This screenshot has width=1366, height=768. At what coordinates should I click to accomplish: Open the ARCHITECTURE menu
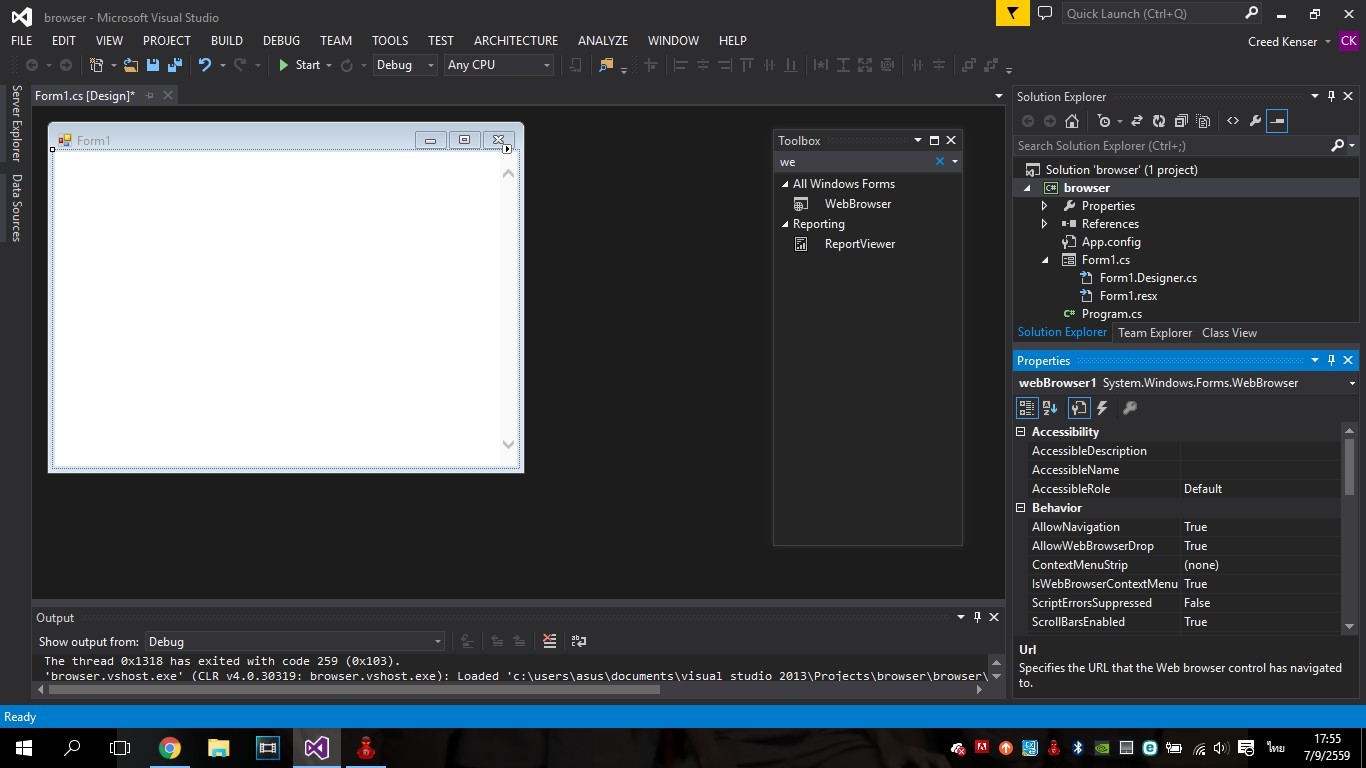(x=516, y=40)
